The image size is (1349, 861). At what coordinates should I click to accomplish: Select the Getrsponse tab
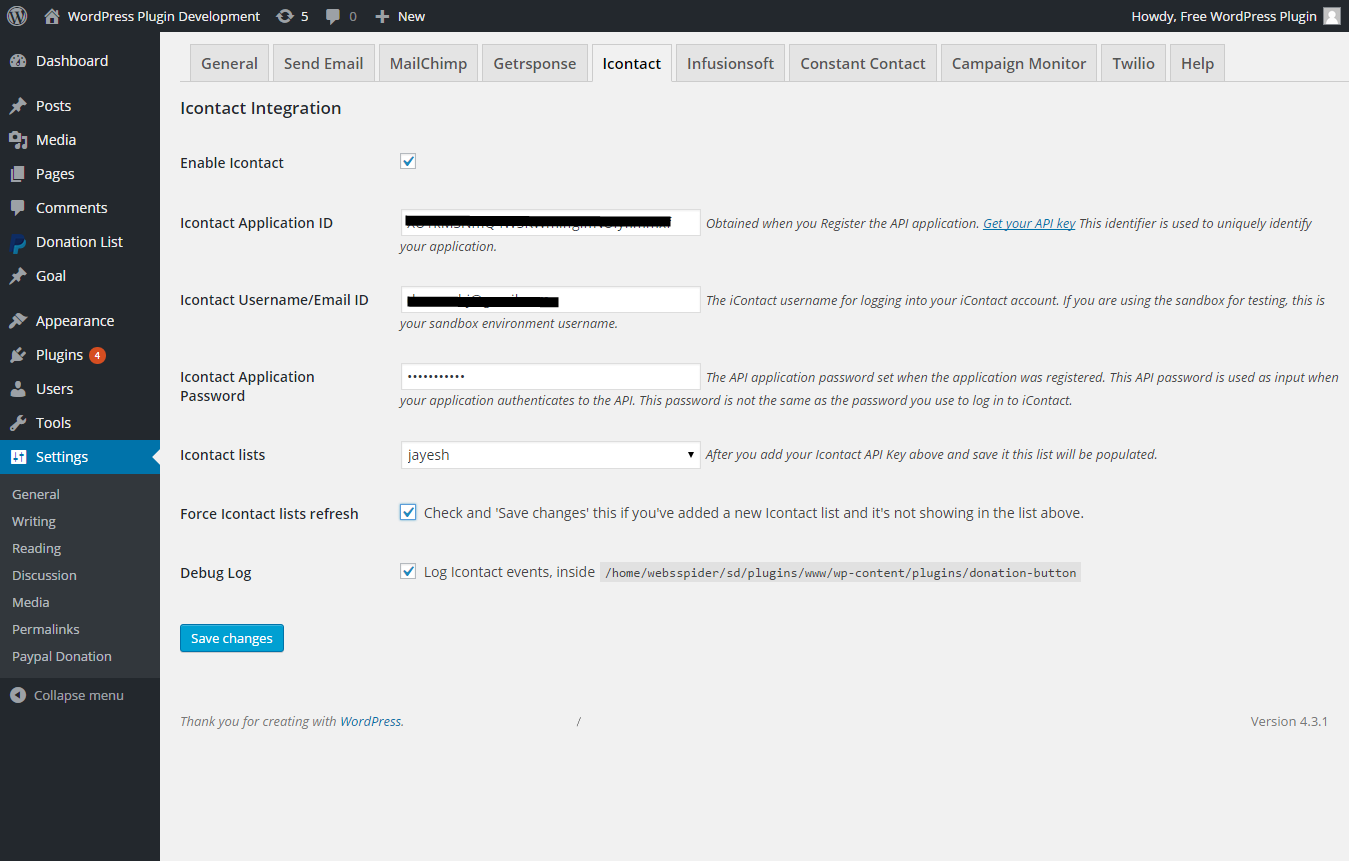point(535,63)
